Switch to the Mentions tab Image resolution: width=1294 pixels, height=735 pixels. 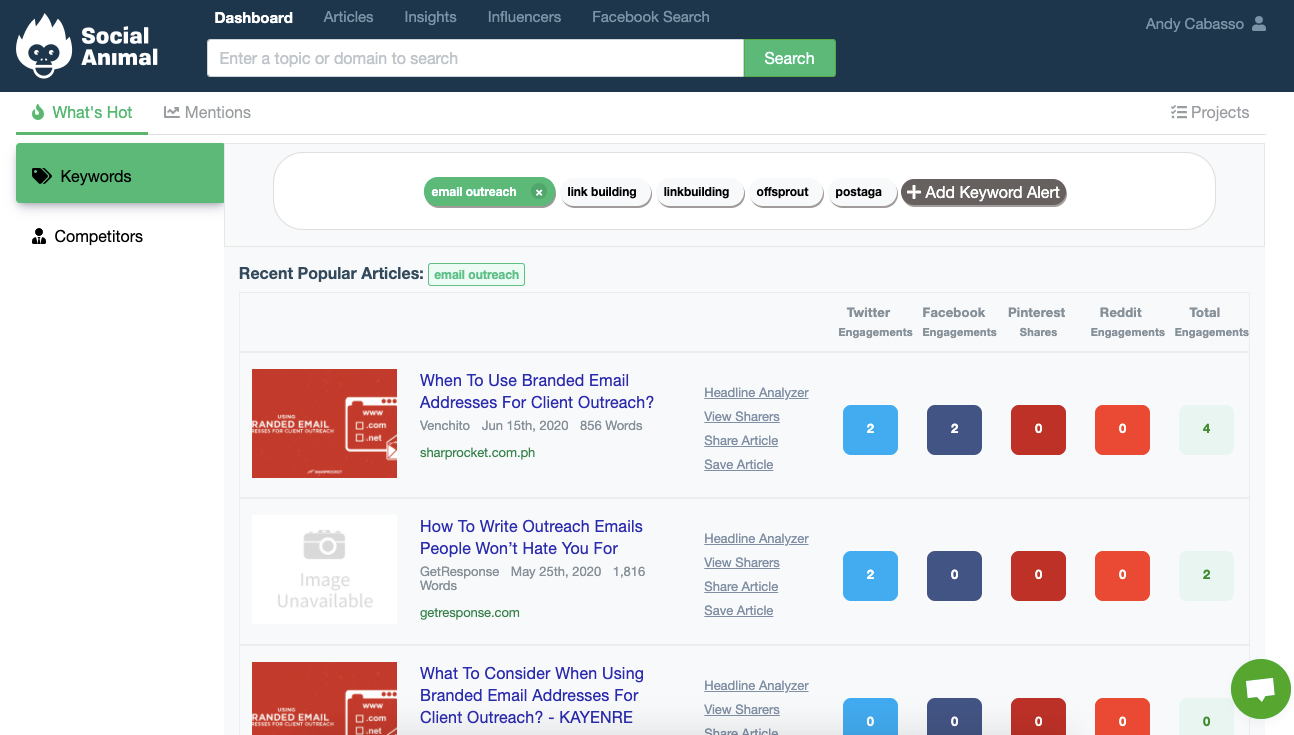pyautogui.click(x=207, y=112)
